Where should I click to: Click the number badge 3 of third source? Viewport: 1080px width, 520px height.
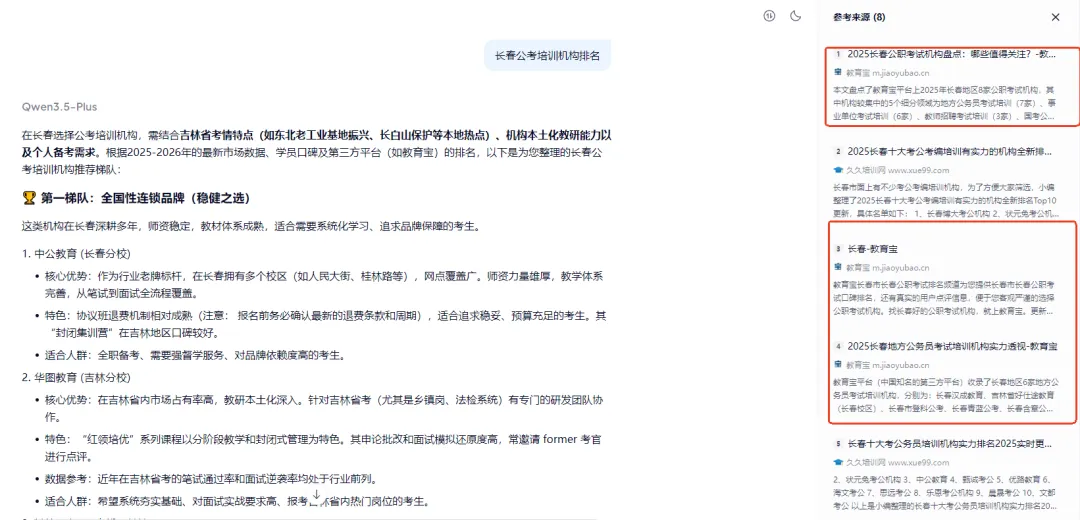(x=838, y=249)
